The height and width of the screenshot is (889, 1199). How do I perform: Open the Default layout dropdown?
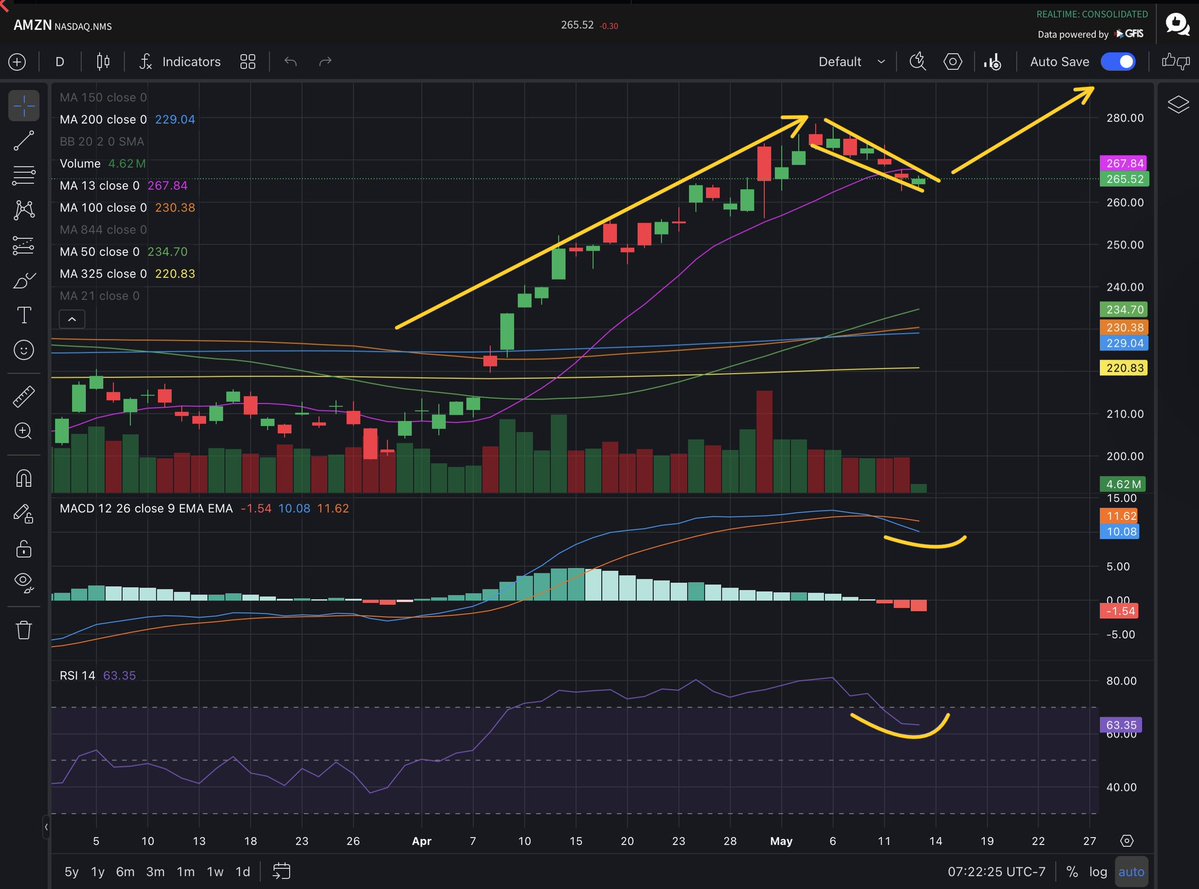(x=851, y=62)
